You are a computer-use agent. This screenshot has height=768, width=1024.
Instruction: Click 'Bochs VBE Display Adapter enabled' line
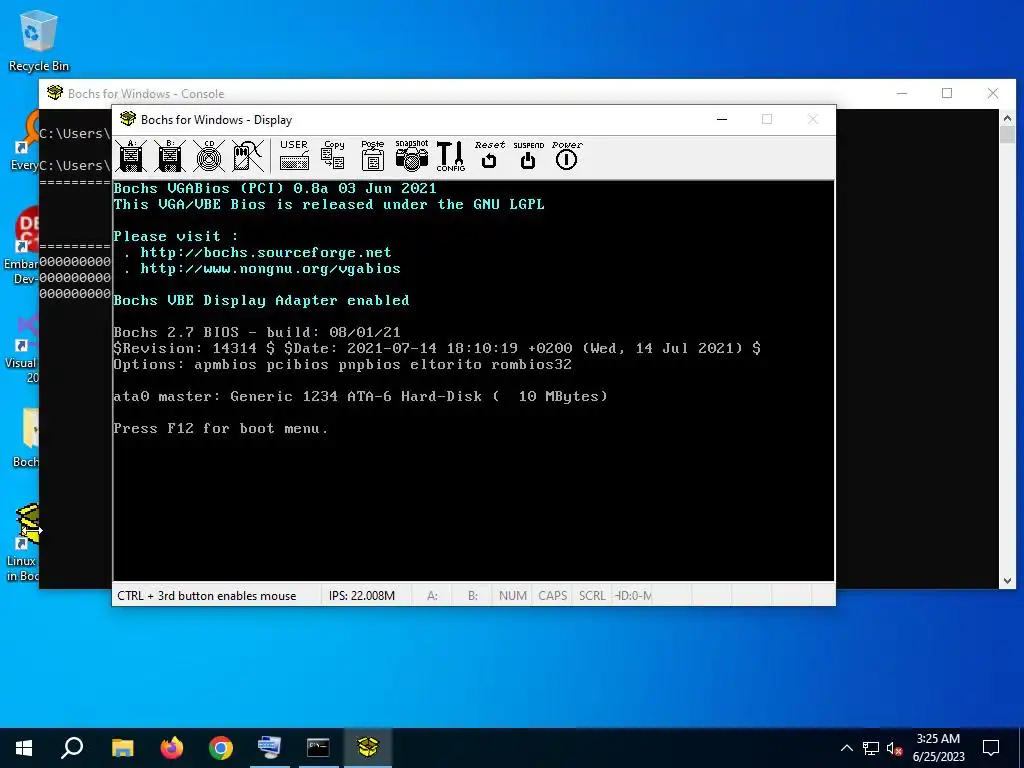coord(261,300)
